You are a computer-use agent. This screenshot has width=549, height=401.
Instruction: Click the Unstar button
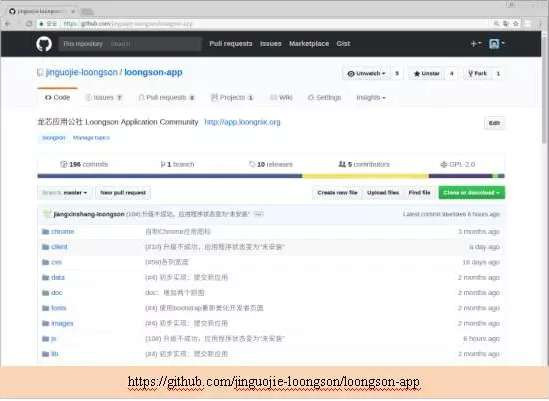click(x=426, y=74)
